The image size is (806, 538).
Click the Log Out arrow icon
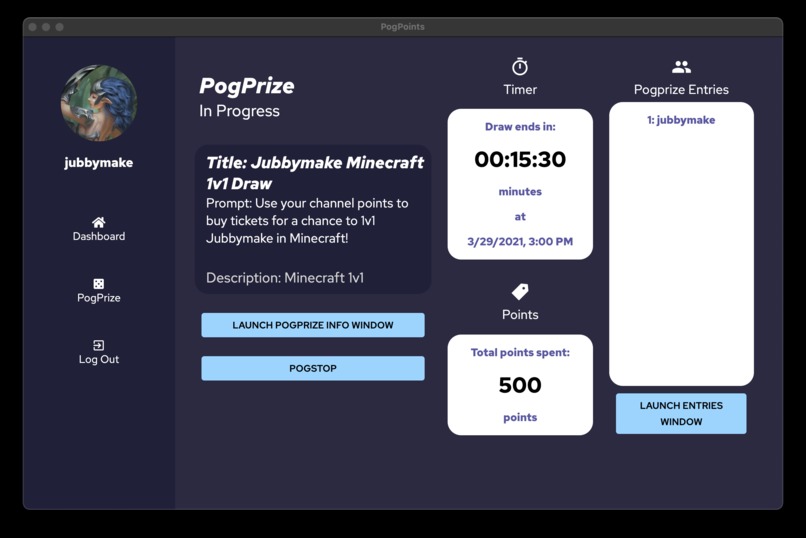pos(99,345)
